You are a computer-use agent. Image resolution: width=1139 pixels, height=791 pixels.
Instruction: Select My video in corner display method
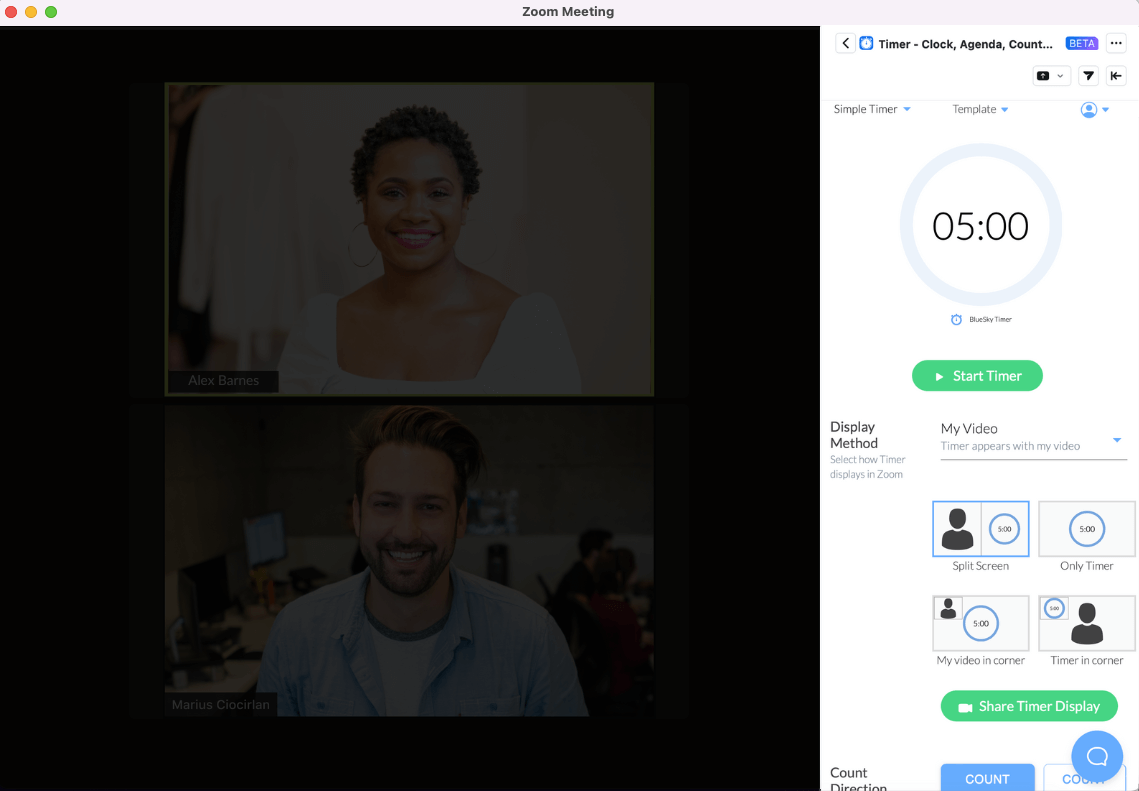point(980,623)
